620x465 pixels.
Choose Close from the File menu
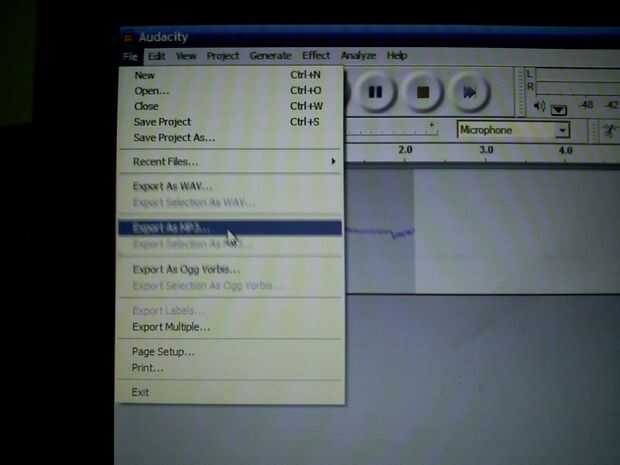230,106
